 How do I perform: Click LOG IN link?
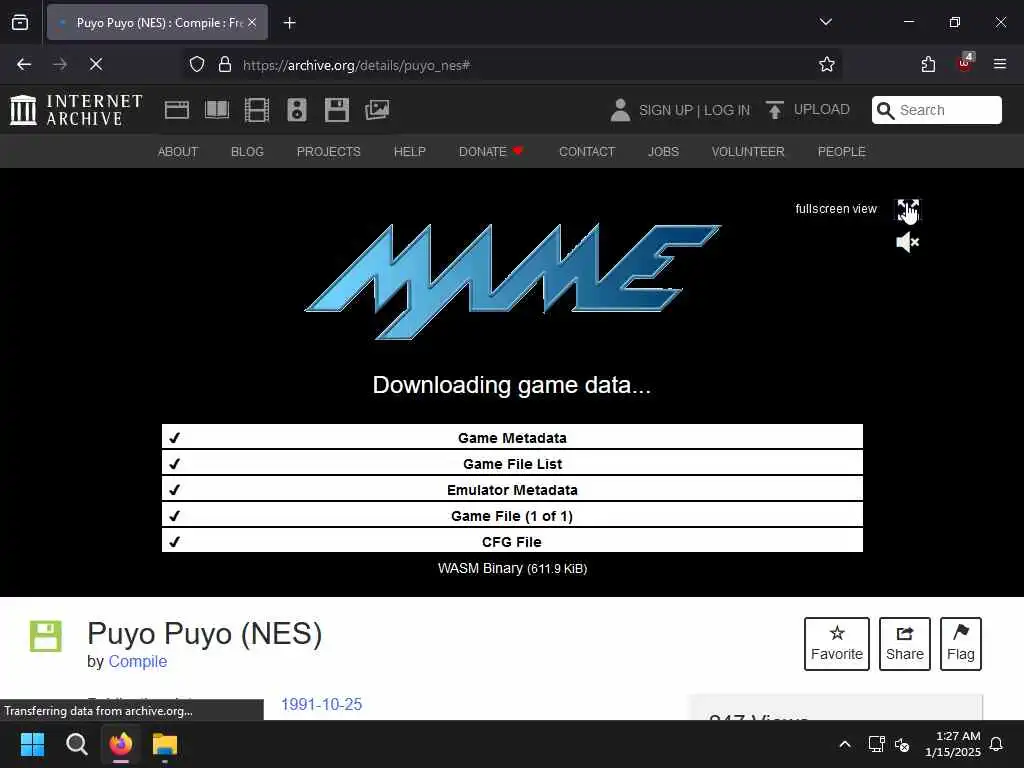point(727,110)
